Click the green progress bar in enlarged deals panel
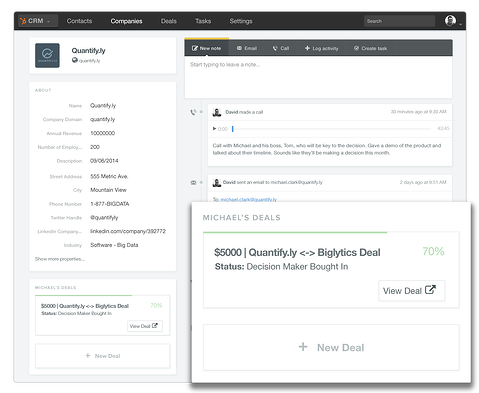 295,232
